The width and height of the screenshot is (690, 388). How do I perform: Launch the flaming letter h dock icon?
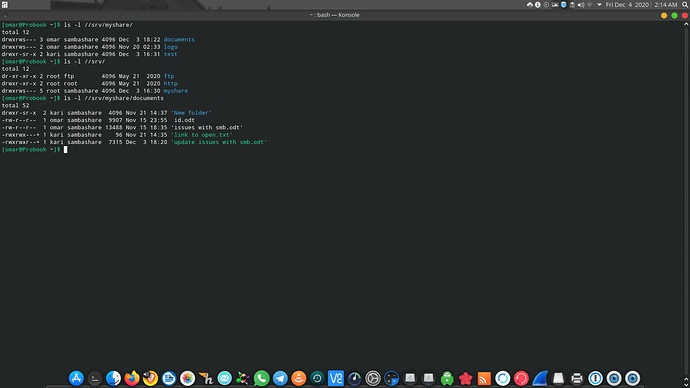tap(206, 378)
